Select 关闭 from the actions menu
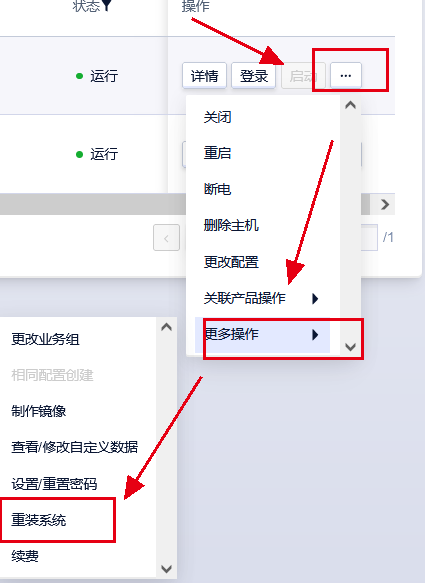This screenshot has width=425, height=583. tap(217, 117)
